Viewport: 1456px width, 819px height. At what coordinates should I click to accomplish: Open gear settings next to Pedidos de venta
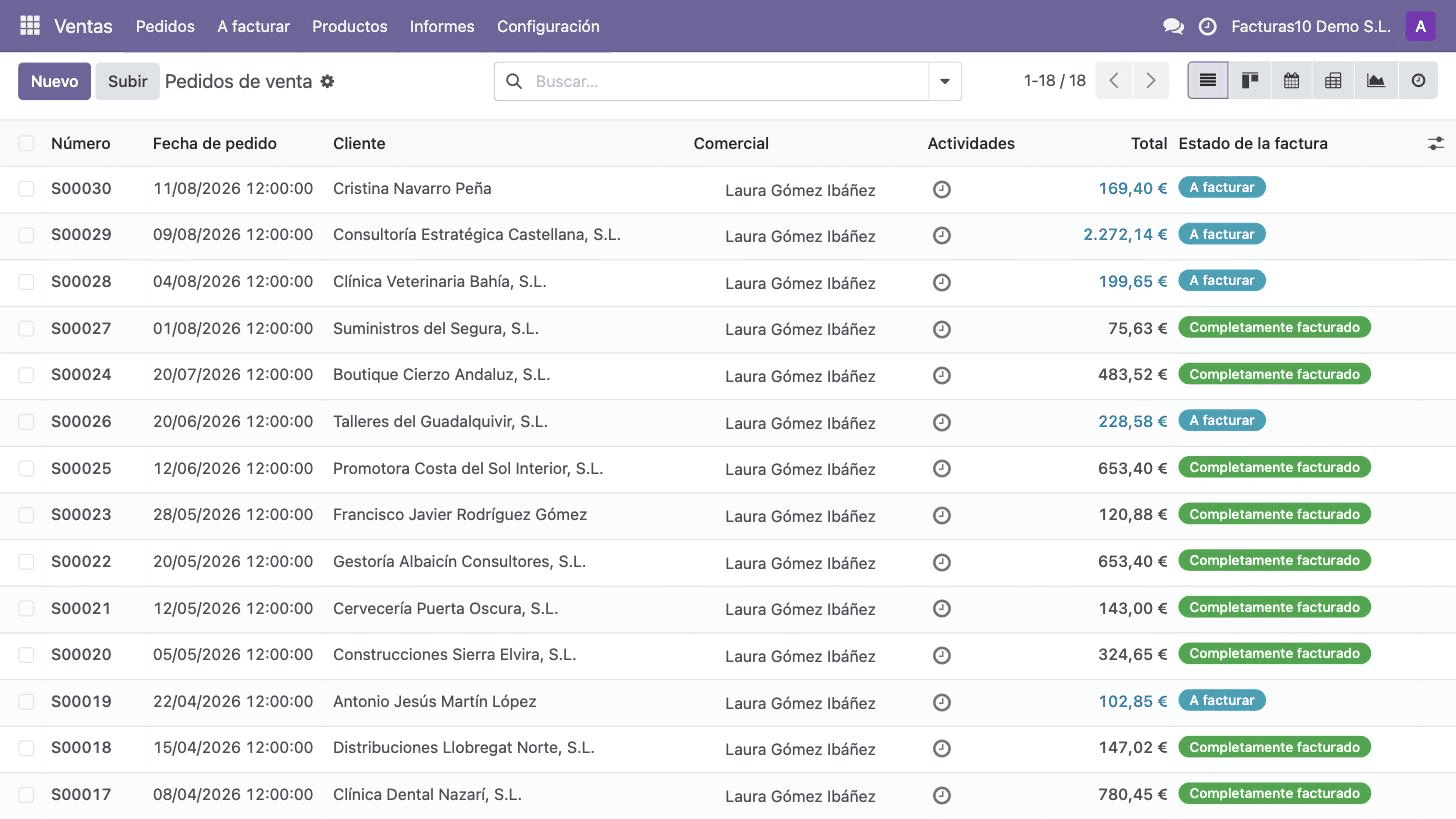(327, 82)
